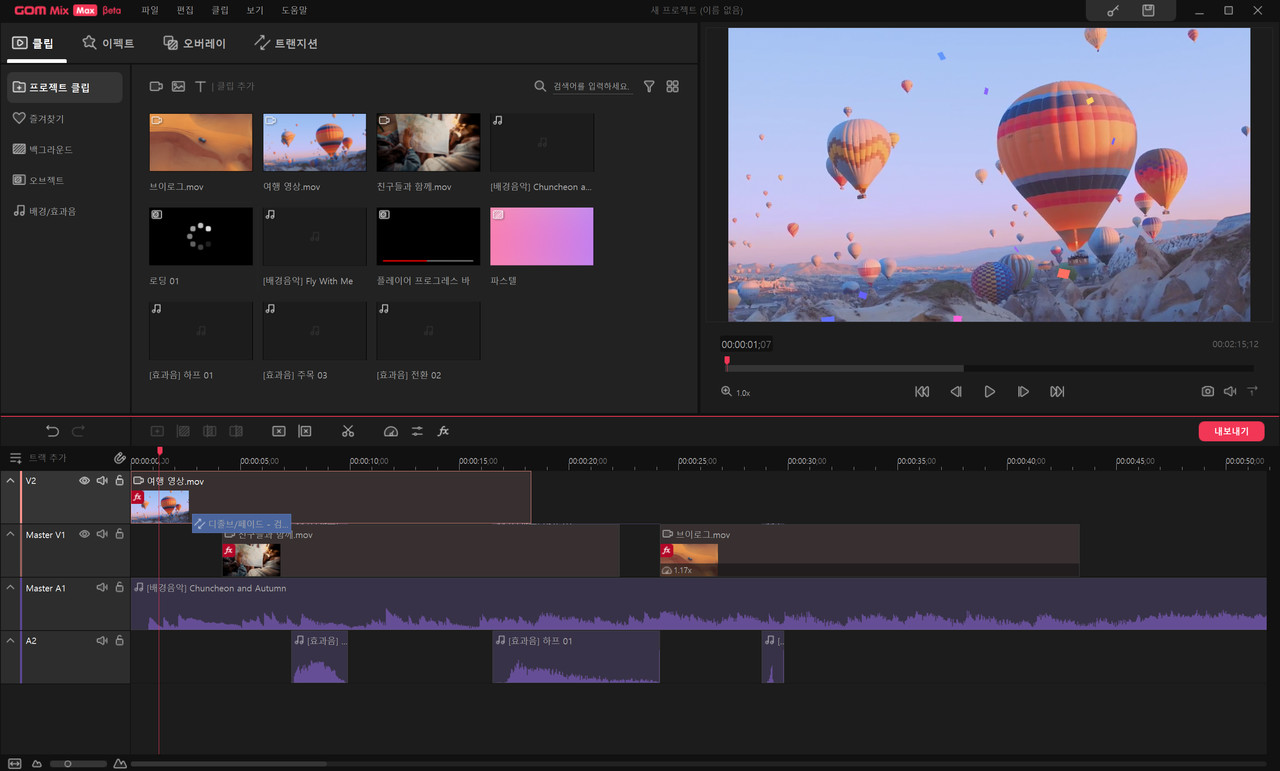The width and height of the screenshot is (1280, 771).
Task: Switch to the 오버레이 tab
Action: click(x=194, y=43)
